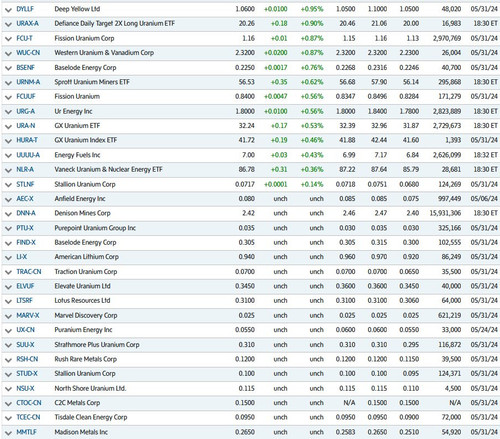Open the HURA-T ticker link
500x439 pixels.
coord(27,140)
